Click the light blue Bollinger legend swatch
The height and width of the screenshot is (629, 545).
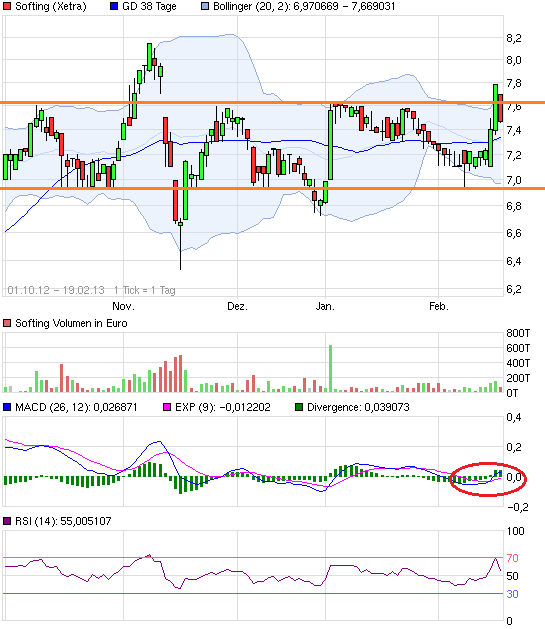click(205, 6)
